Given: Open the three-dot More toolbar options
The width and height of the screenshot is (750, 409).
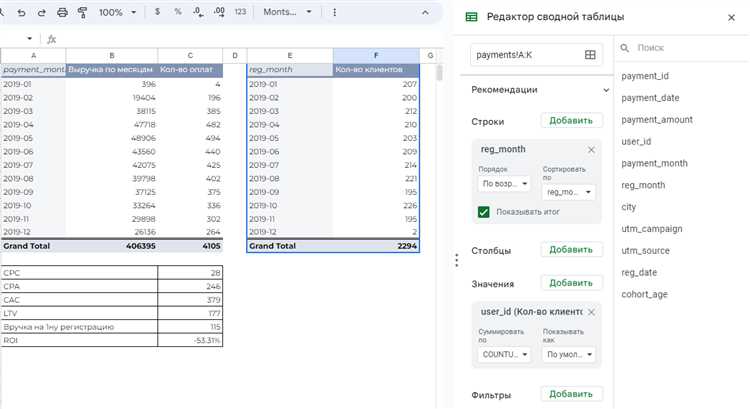Looking at the screenshot, I should [x=334, y=12].
